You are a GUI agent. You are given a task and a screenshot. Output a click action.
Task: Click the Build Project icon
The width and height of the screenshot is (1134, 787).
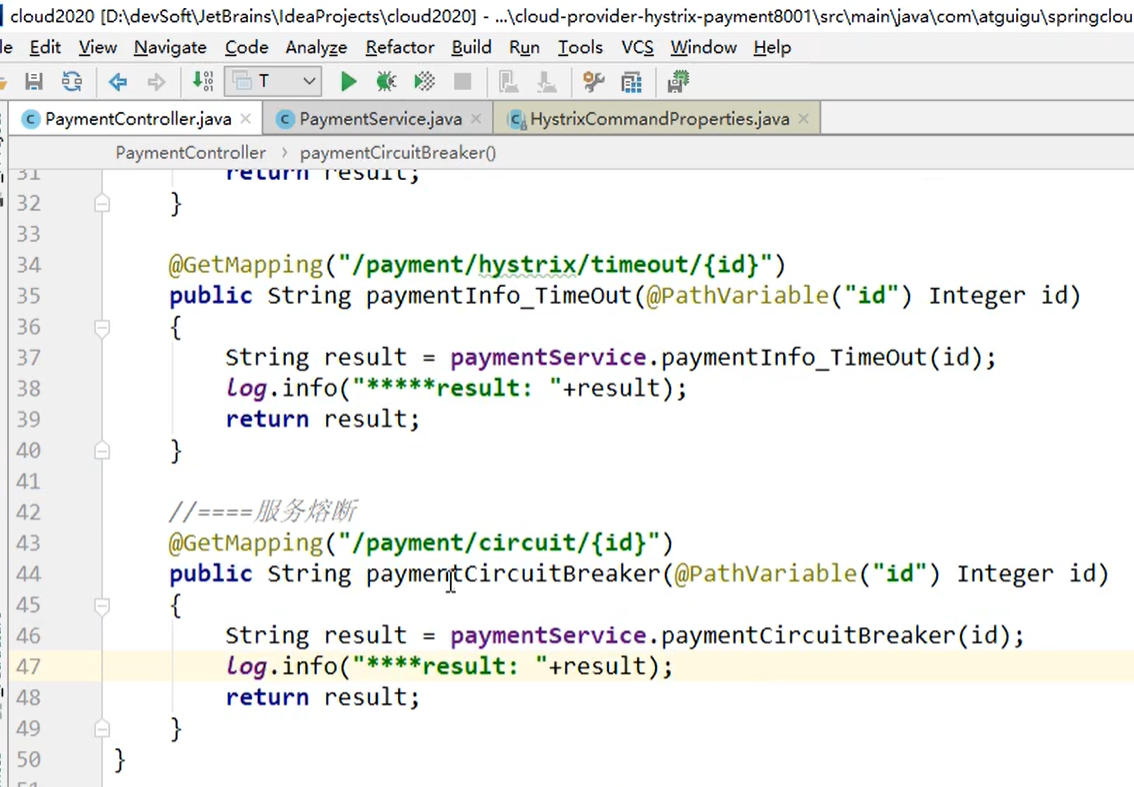(203, 81)
